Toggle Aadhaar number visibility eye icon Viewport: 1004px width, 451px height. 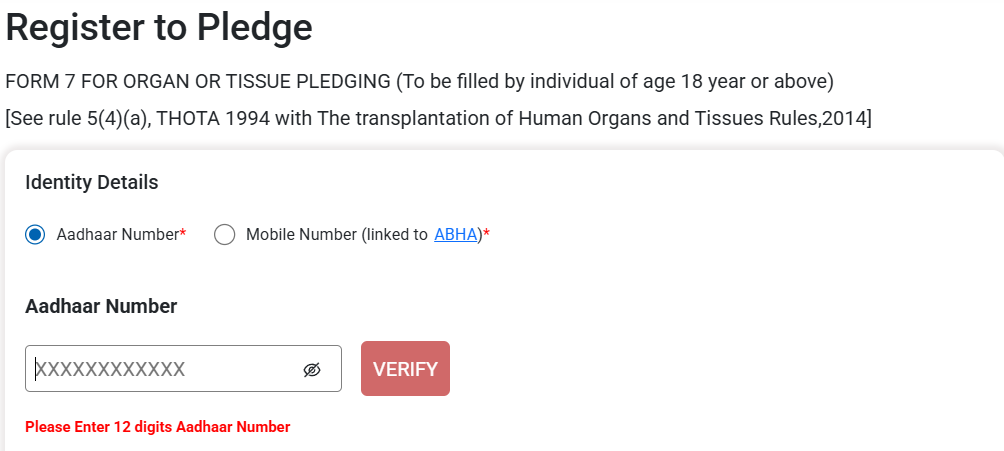coord(312,370)
